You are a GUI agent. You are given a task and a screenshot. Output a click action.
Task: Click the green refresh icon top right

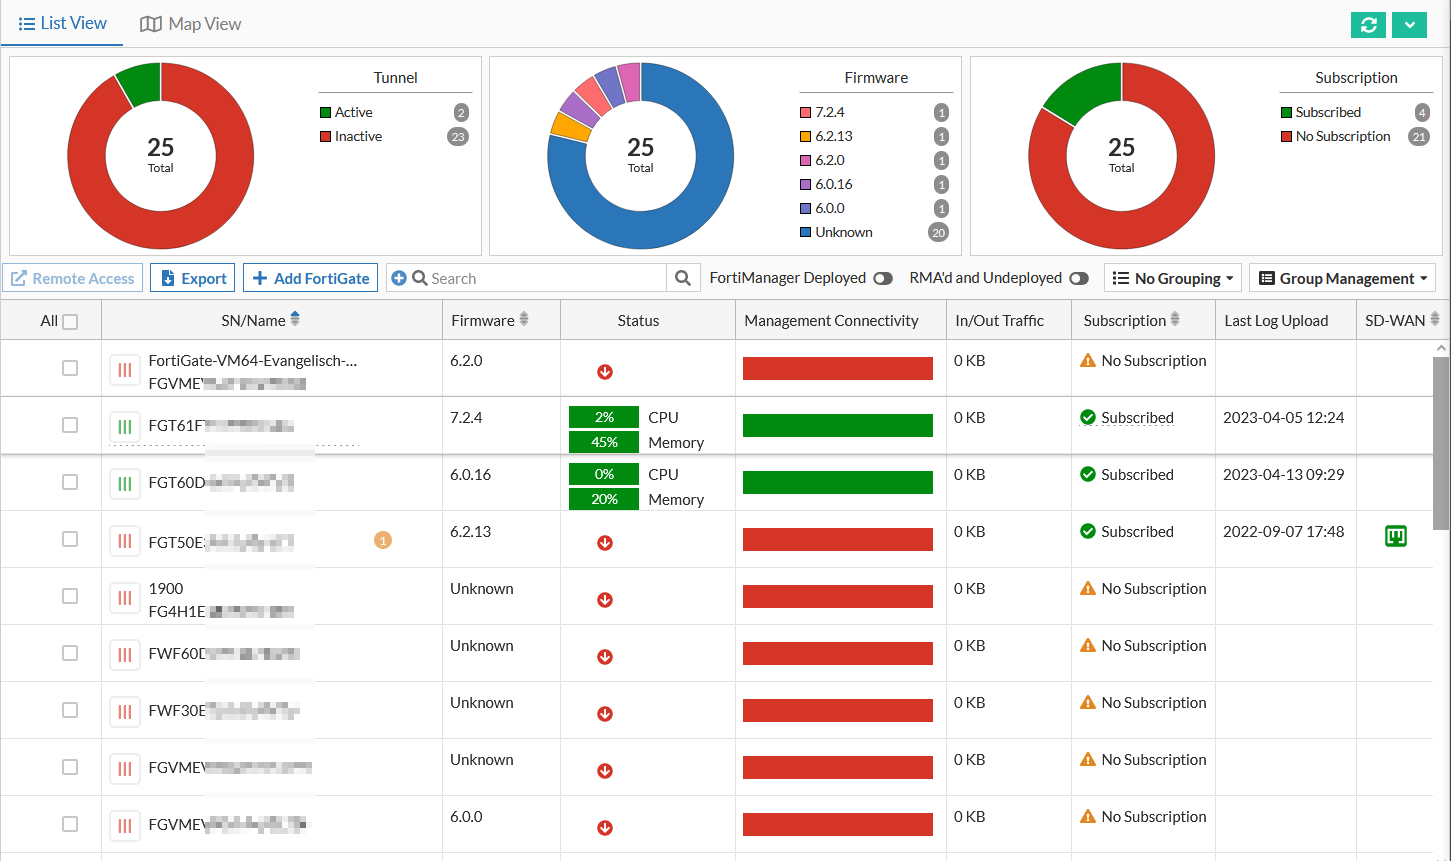pyautogui.click(x=1368, y=25)
